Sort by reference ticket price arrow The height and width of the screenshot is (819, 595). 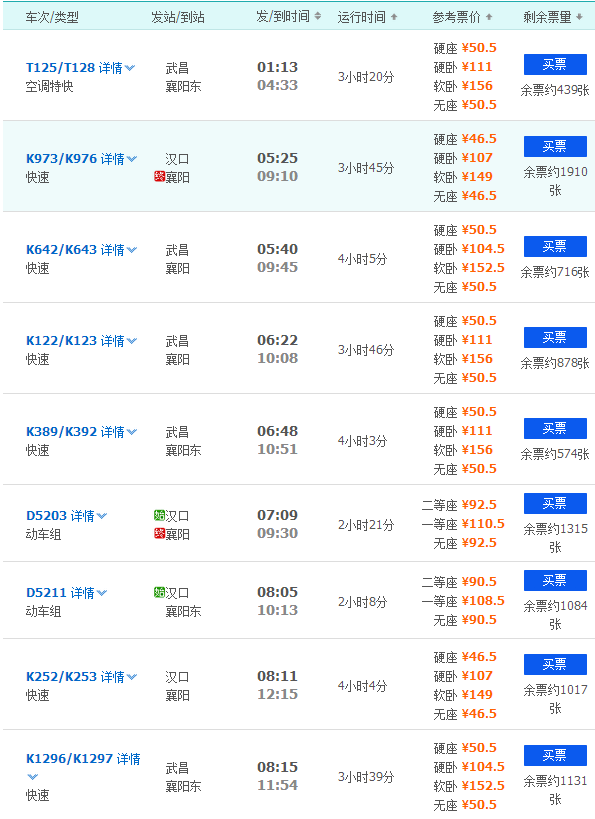click(x=489, y=17)
